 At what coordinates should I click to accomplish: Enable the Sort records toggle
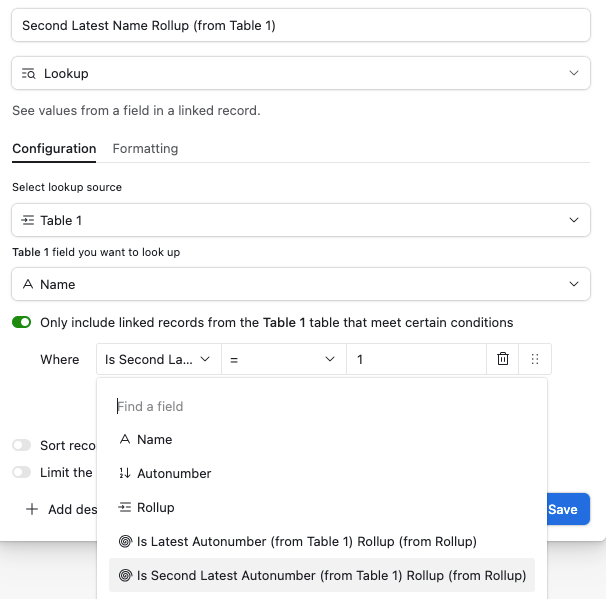tap(22, 445)
